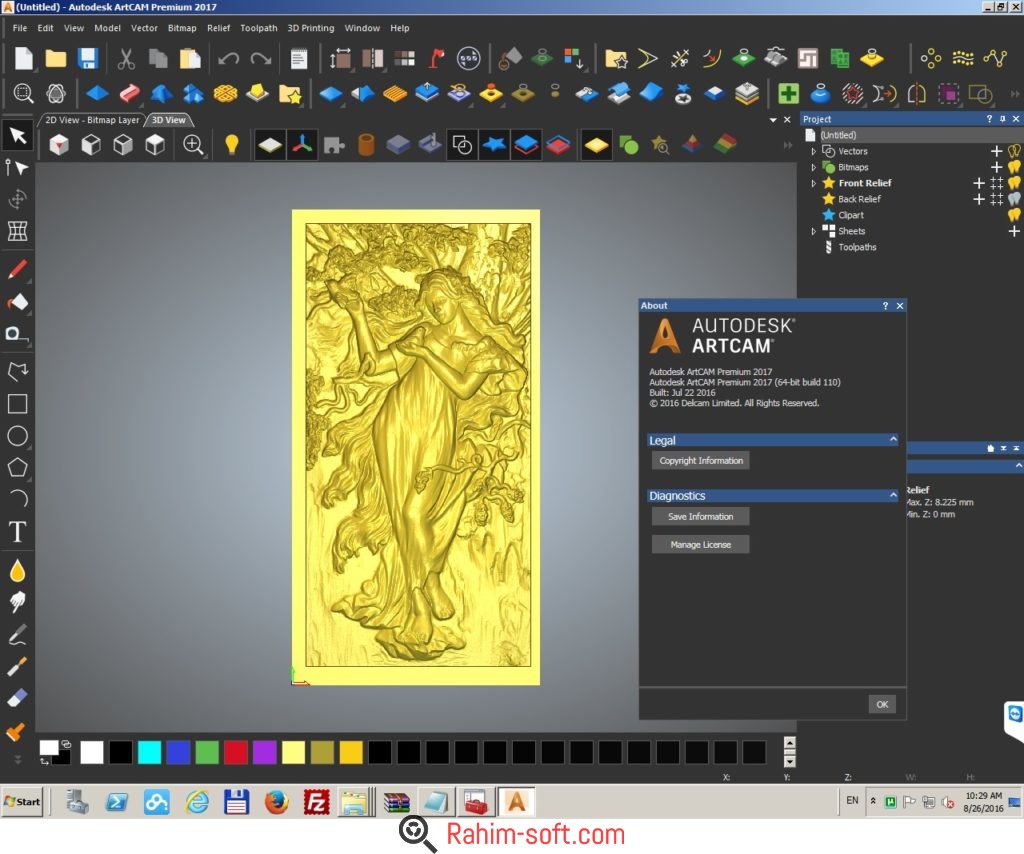Screen dimensions: 1024x854
Task: Expand the Sheets tree node
Action: 814,232
